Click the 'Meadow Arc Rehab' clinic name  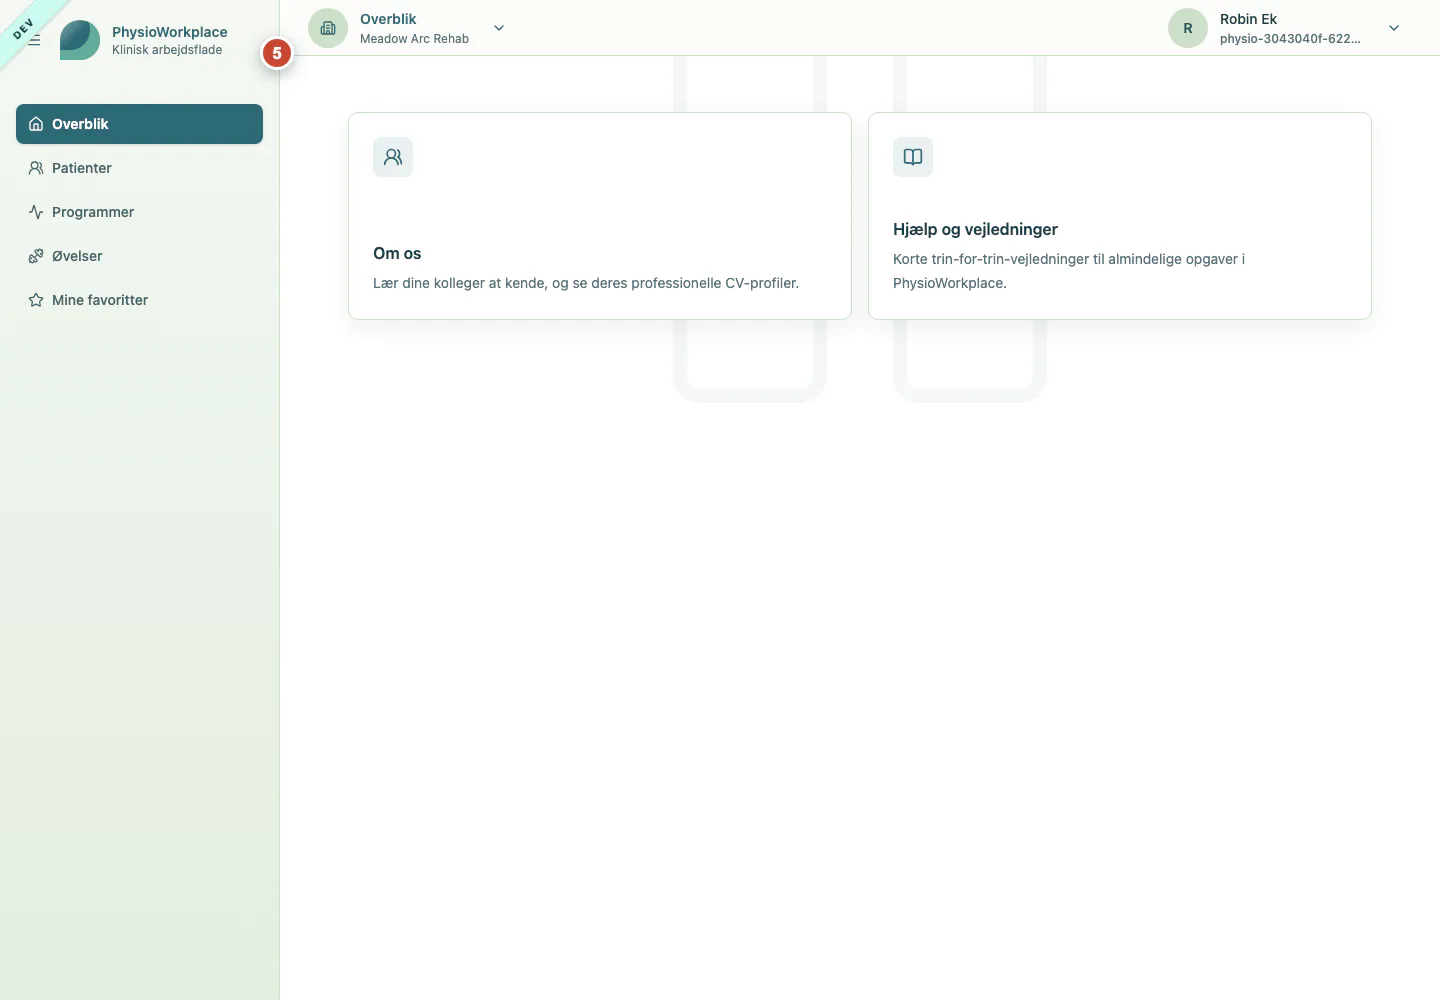click(x=414, y=39)
